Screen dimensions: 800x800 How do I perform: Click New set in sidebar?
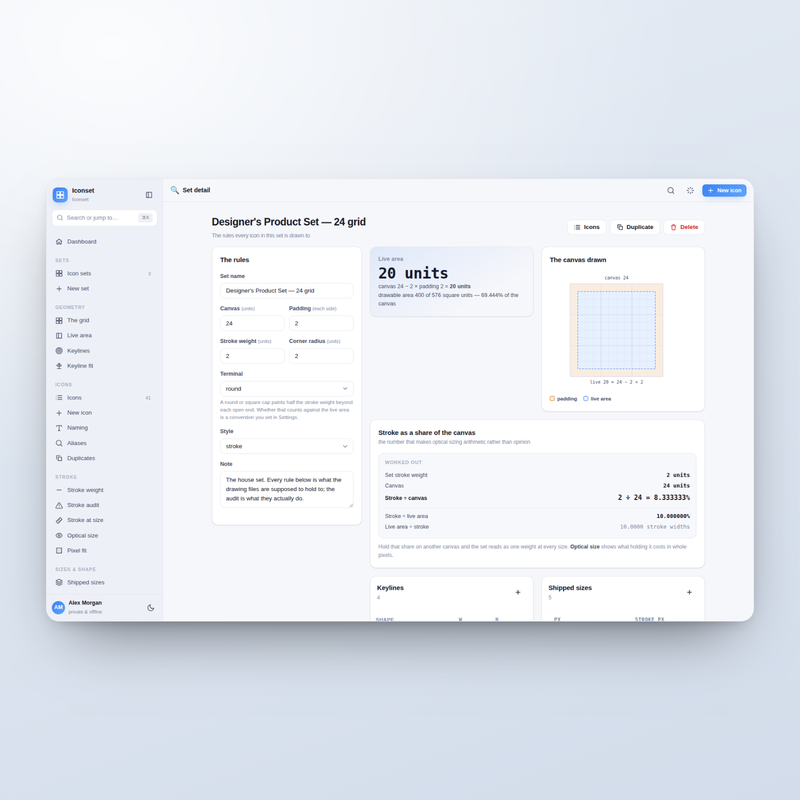pos(104,289)
